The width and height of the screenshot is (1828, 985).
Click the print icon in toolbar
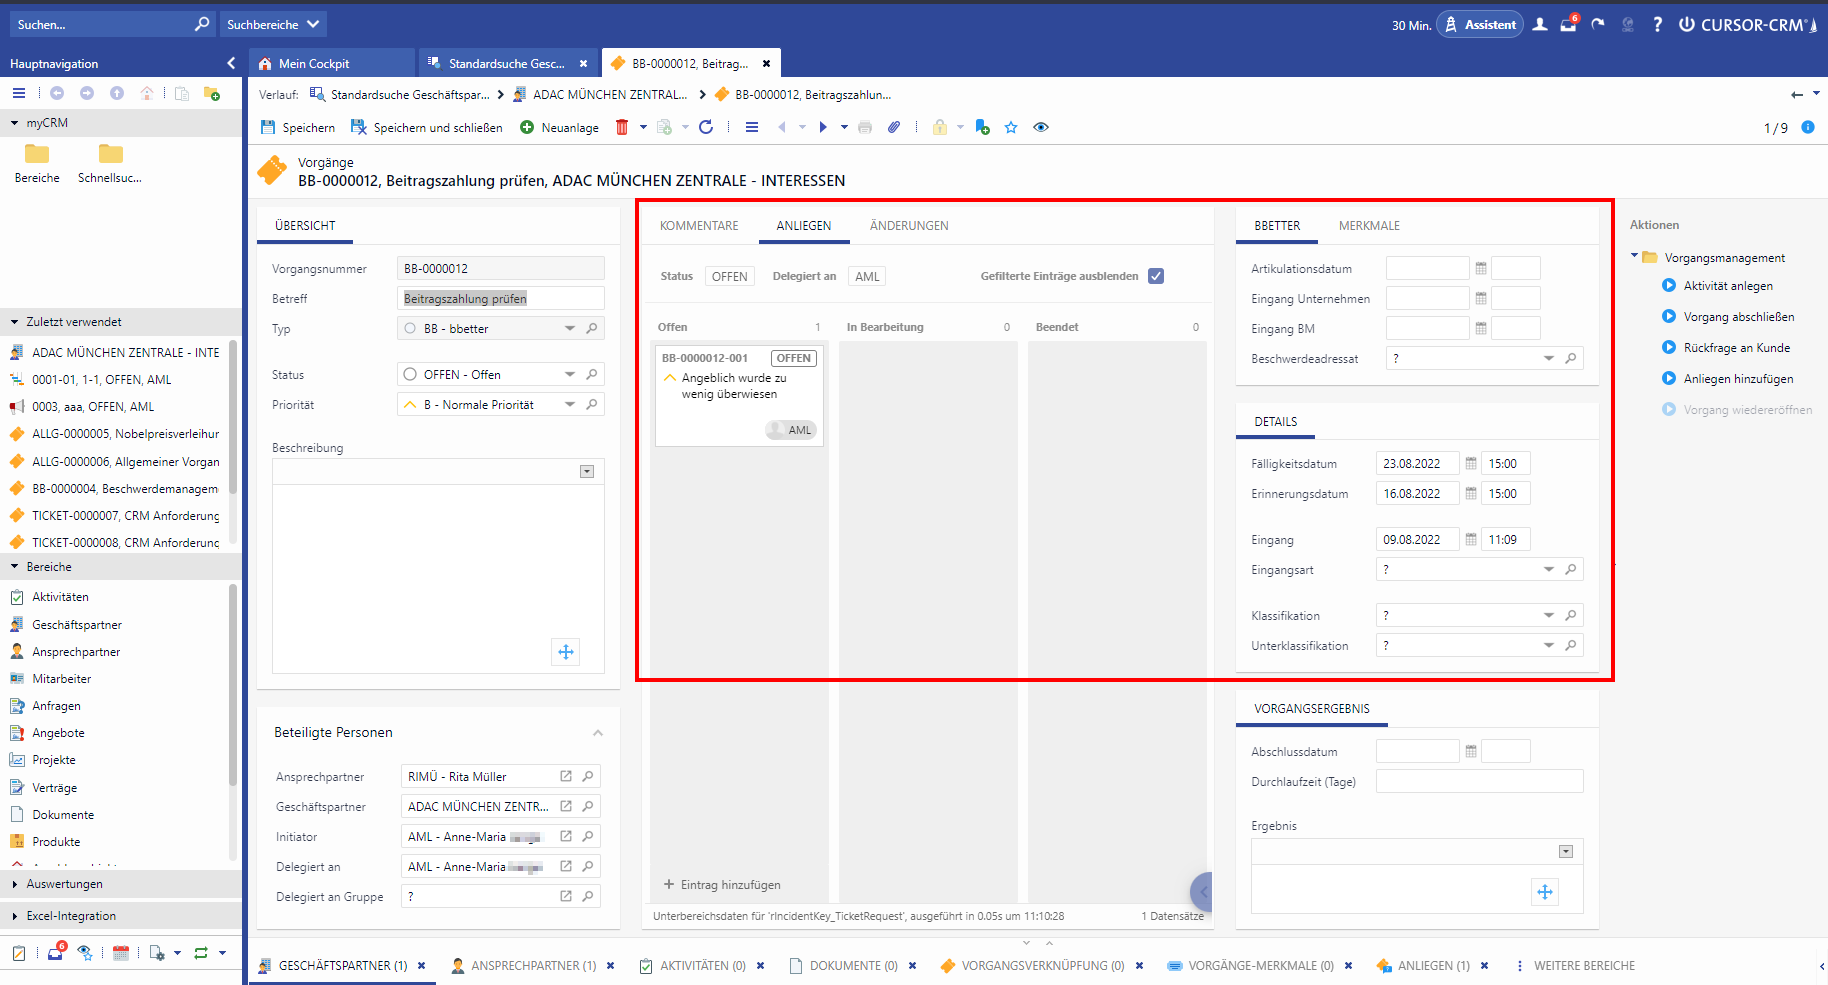[x=865, y=127]
